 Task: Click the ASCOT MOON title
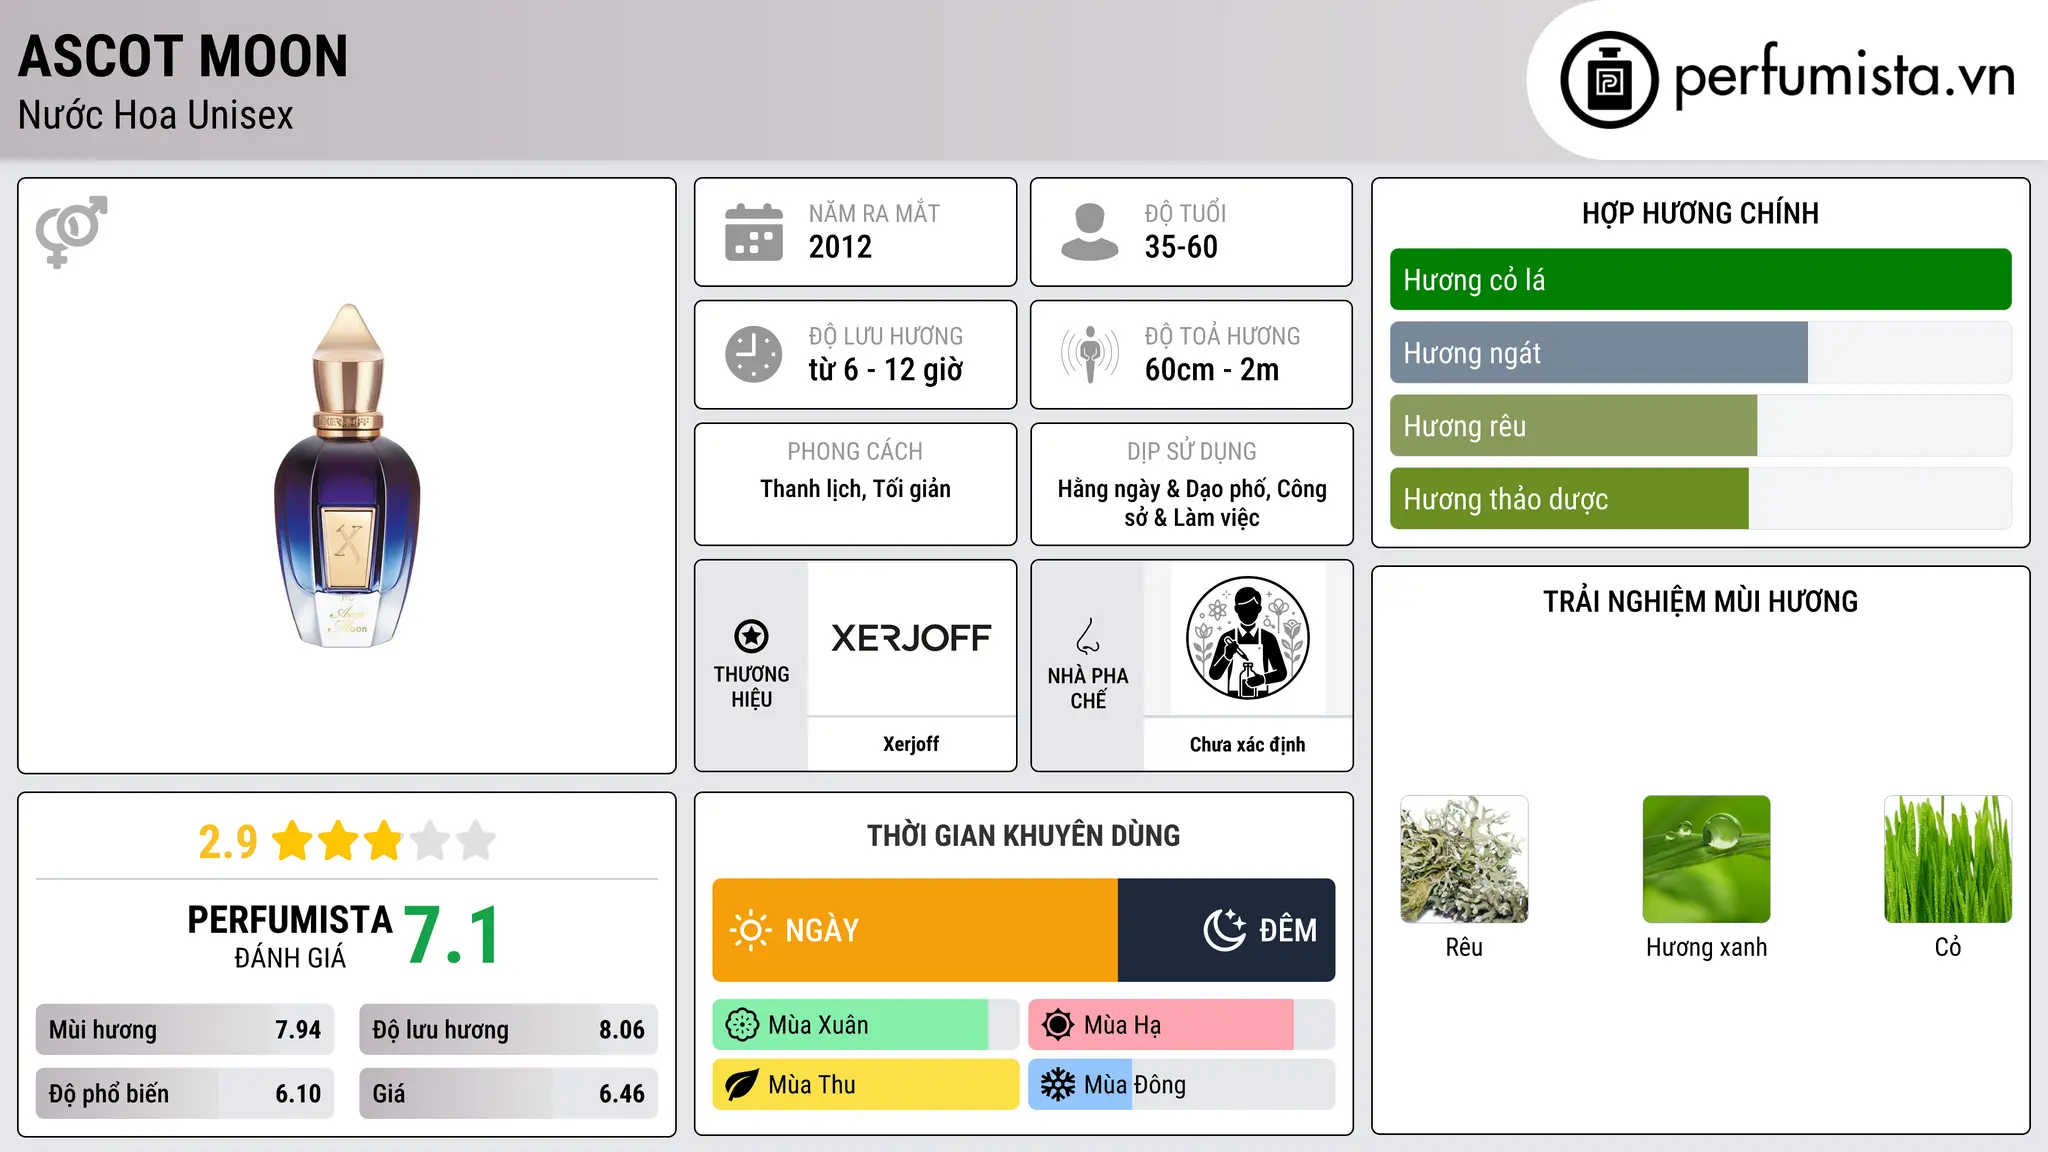[x=183, y=56]
